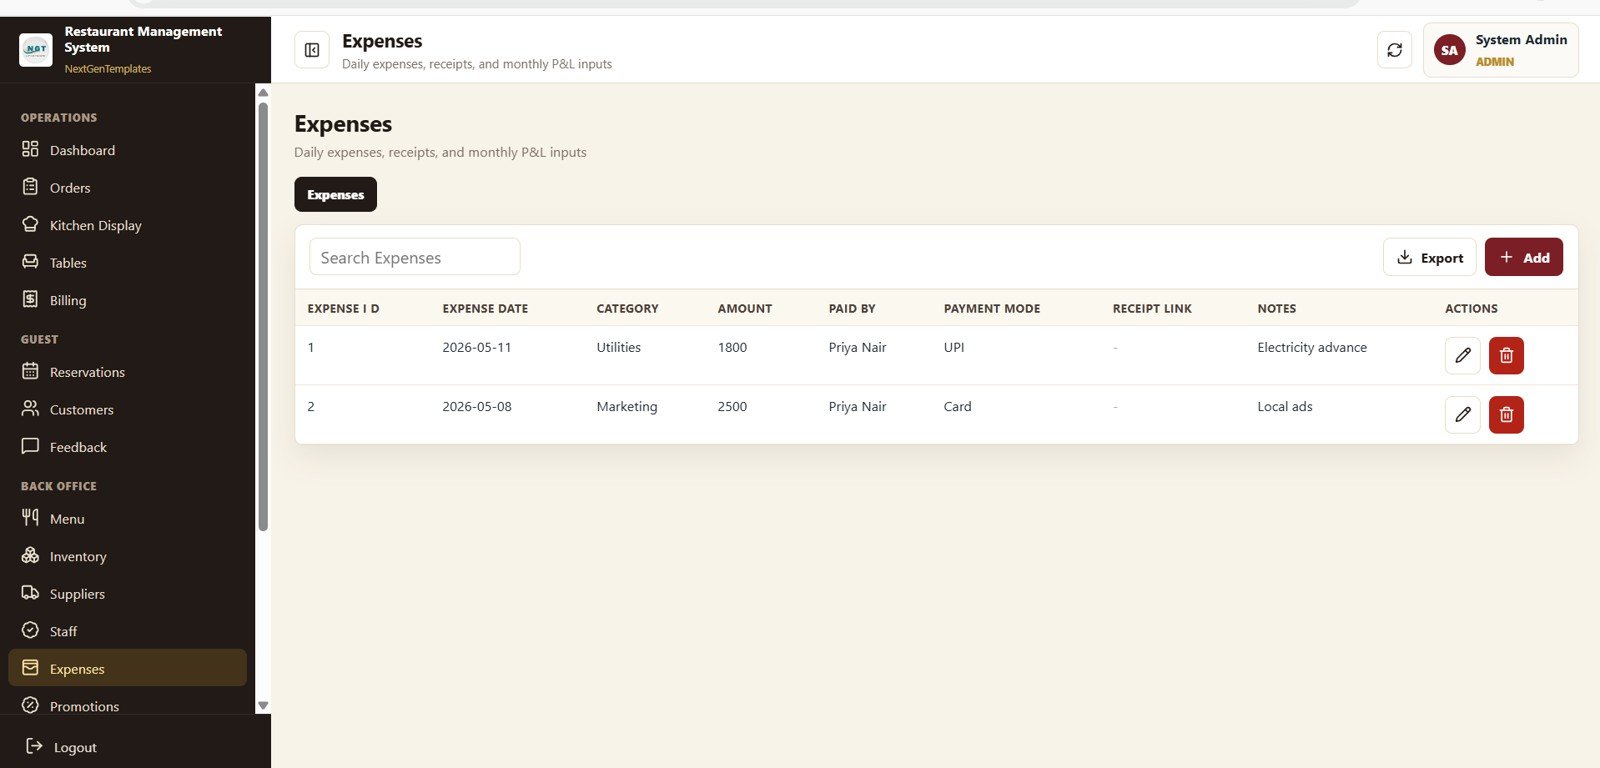Open the Suppliers page link
Image resolution: width=1600 pixels, height=768 pixels.
(128, 593)
